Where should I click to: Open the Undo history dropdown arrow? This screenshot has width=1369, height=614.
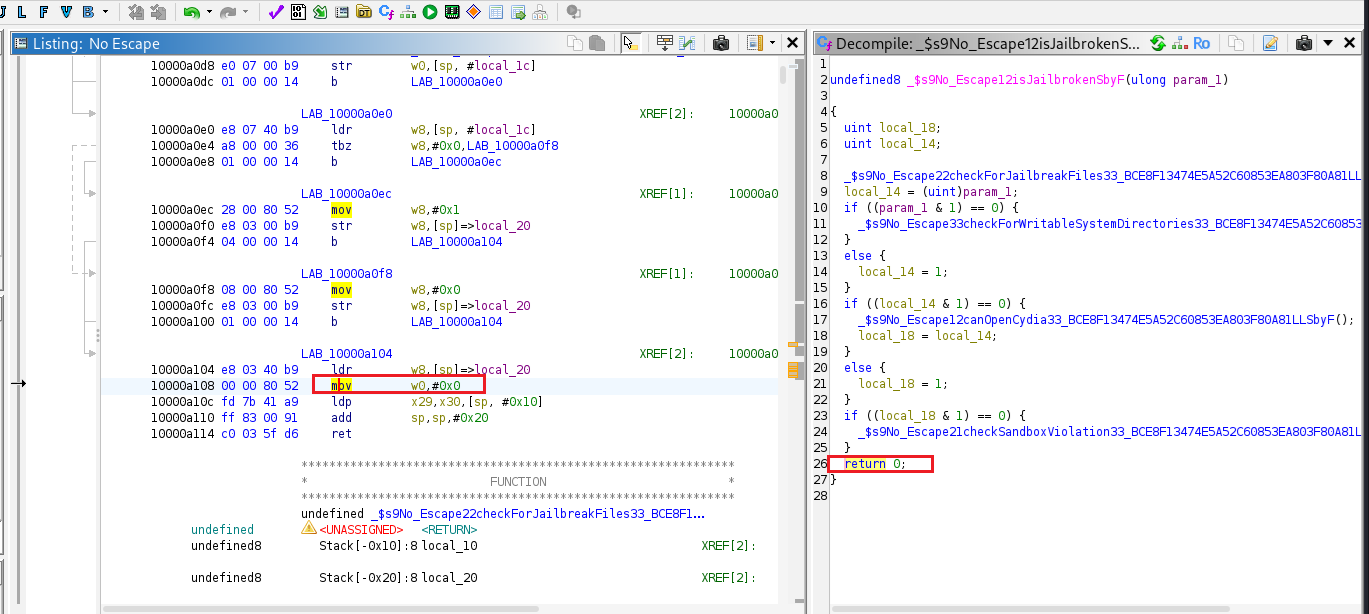(x=209, y=12)
